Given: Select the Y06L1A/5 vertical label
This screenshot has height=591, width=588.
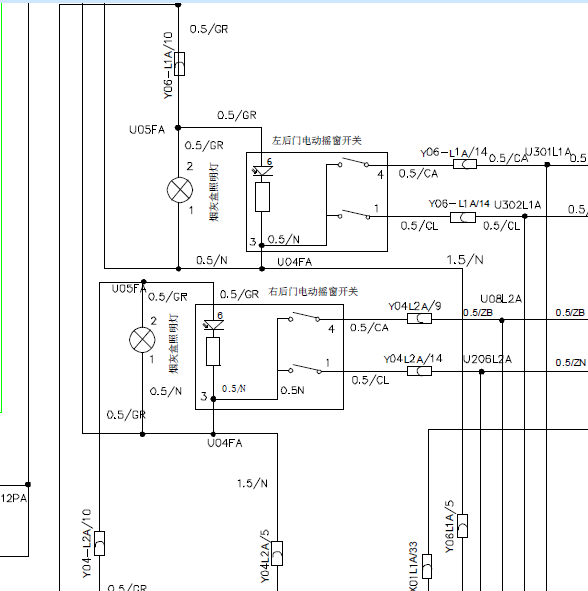Looking at the screenshot, I should [450, 527].
